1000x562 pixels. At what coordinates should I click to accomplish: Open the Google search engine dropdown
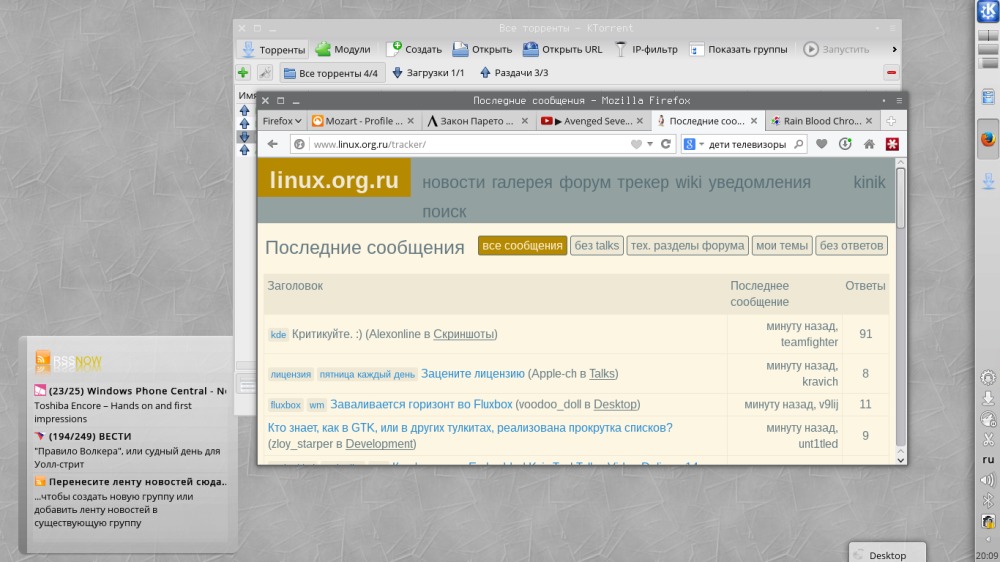coord(693,144)
